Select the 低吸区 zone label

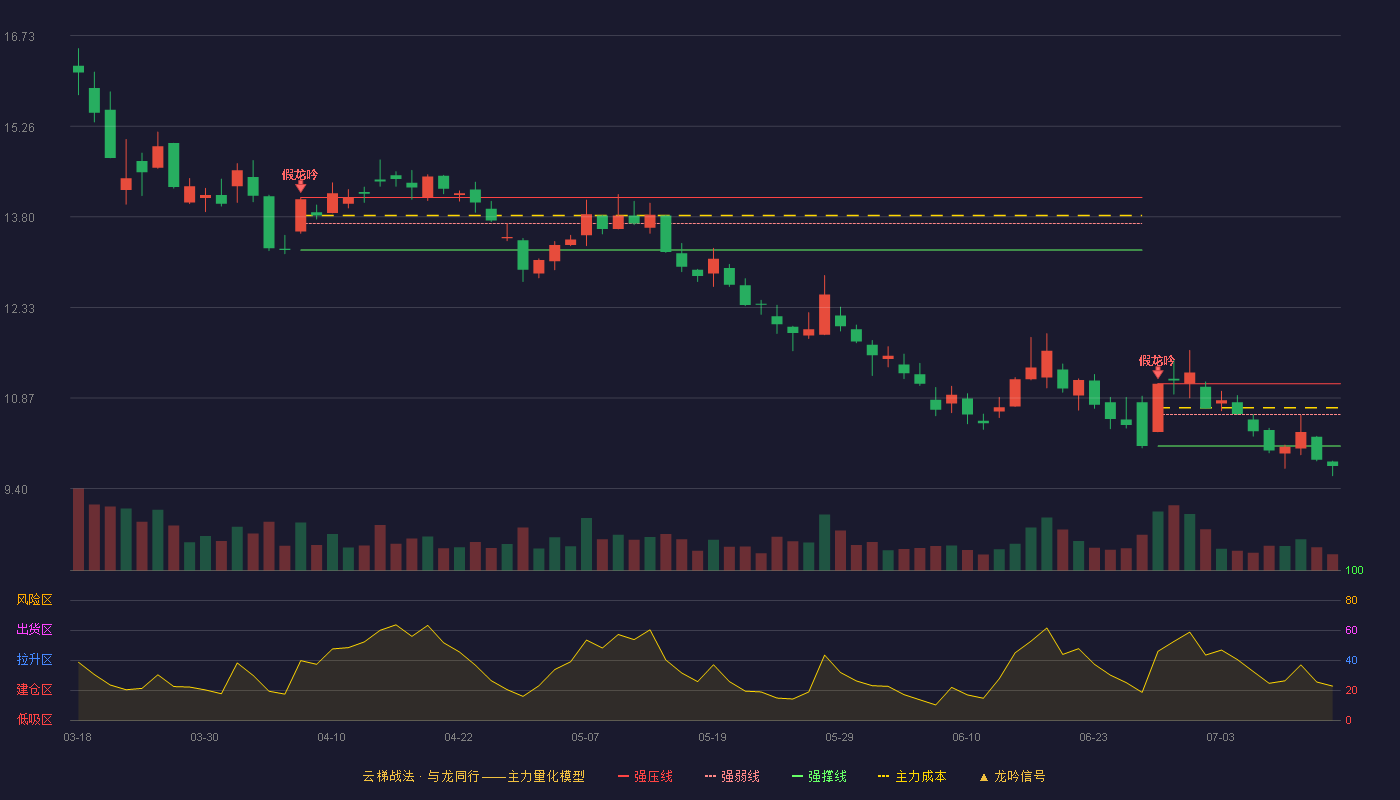[34, 720]
